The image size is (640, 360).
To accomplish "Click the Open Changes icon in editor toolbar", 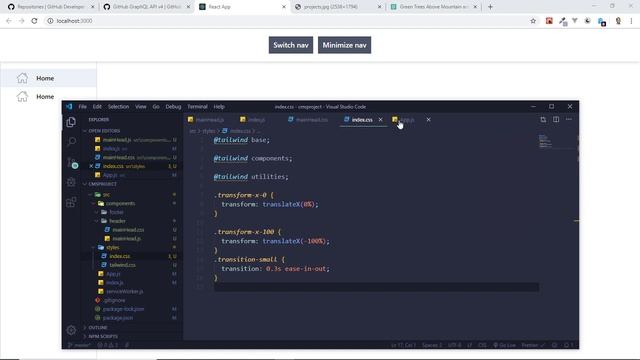I will (543, 120).
